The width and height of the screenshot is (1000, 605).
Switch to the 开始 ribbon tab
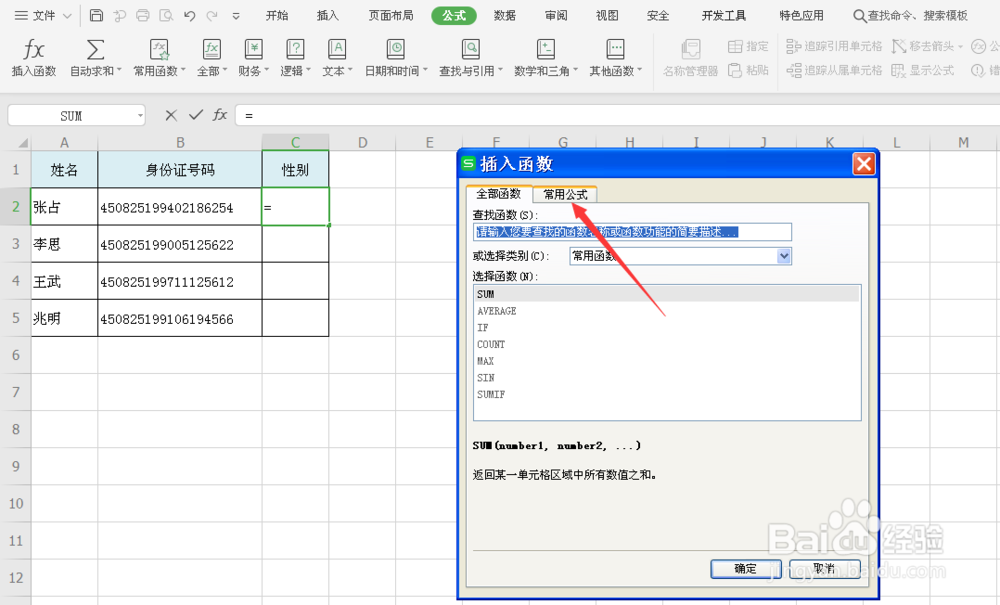pos(277,15)
